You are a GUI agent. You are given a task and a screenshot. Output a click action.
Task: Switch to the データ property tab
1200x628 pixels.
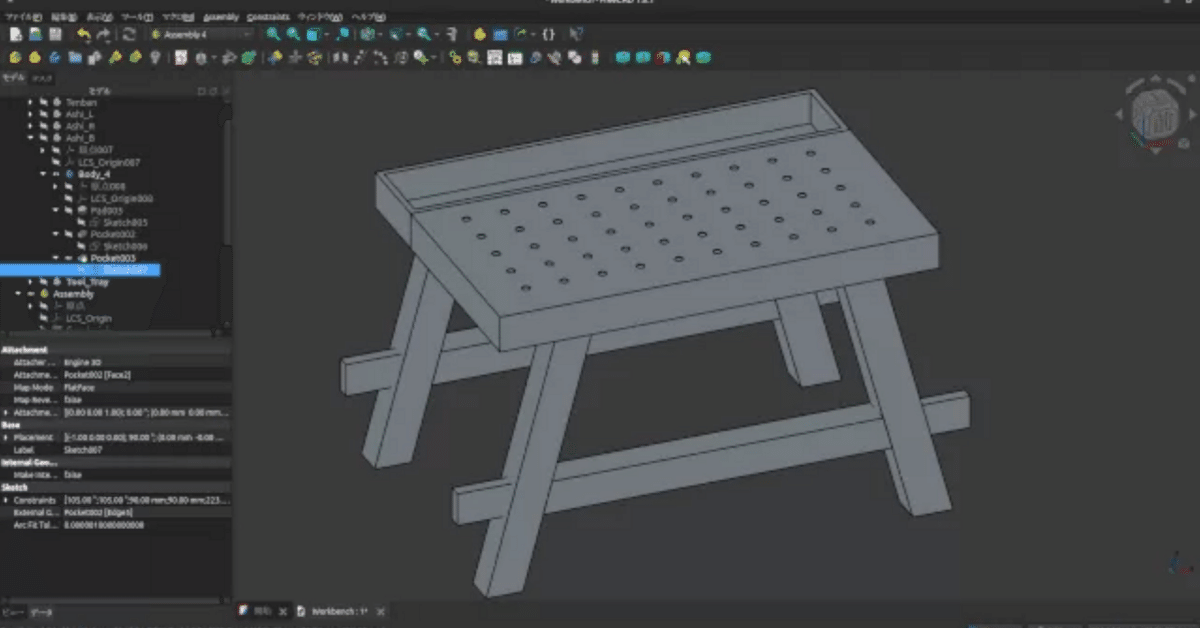click(x=41, y=611)
